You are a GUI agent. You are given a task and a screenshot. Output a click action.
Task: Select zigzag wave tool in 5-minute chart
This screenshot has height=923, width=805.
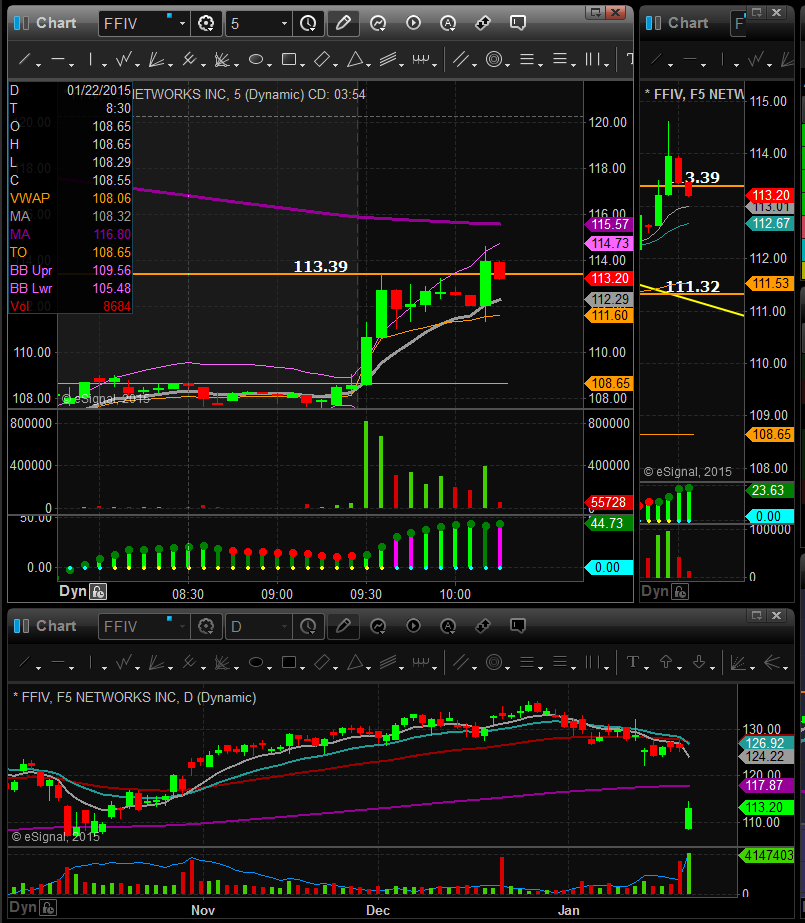point(124,59)
